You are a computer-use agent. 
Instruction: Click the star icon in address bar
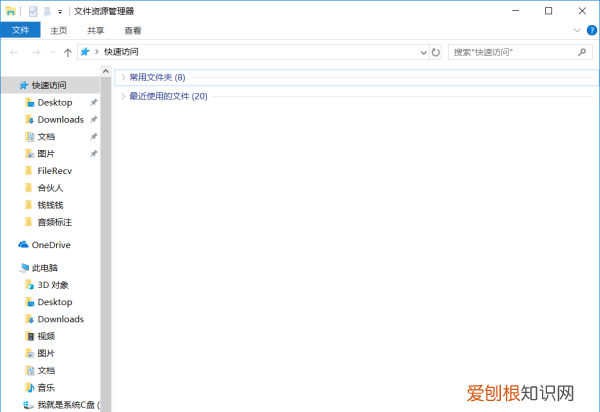(x=85, y=52)
